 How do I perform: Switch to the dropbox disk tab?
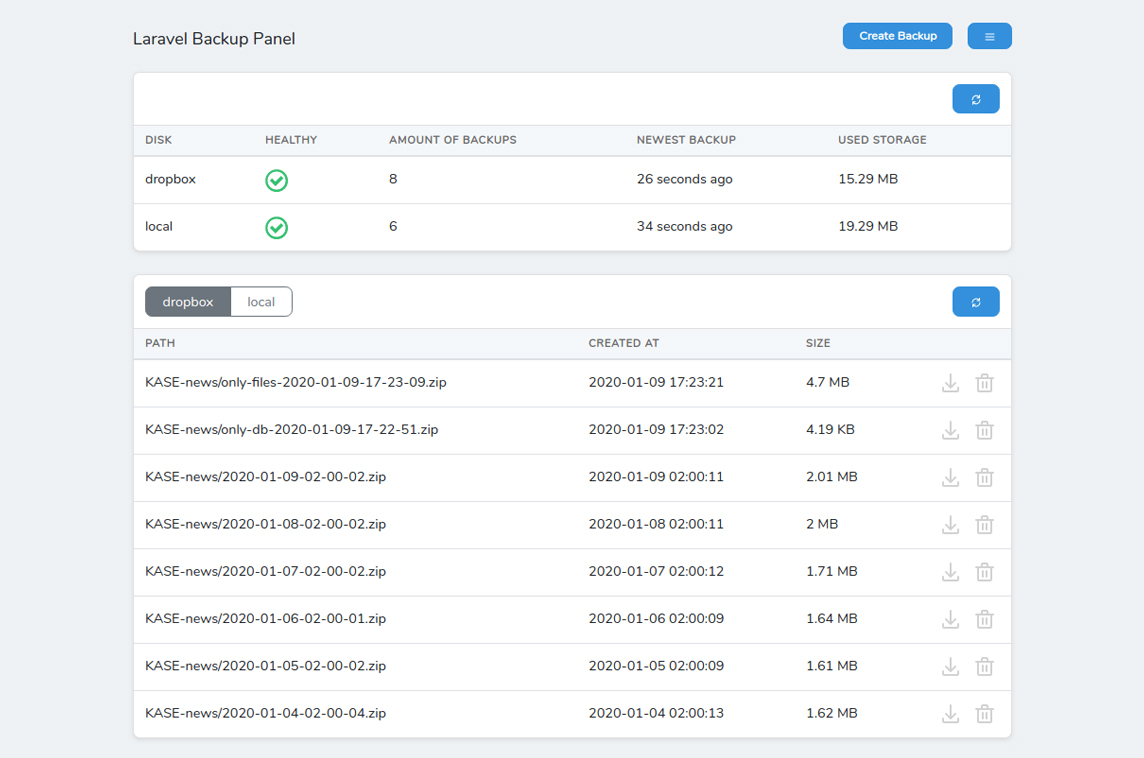(188, 302)
